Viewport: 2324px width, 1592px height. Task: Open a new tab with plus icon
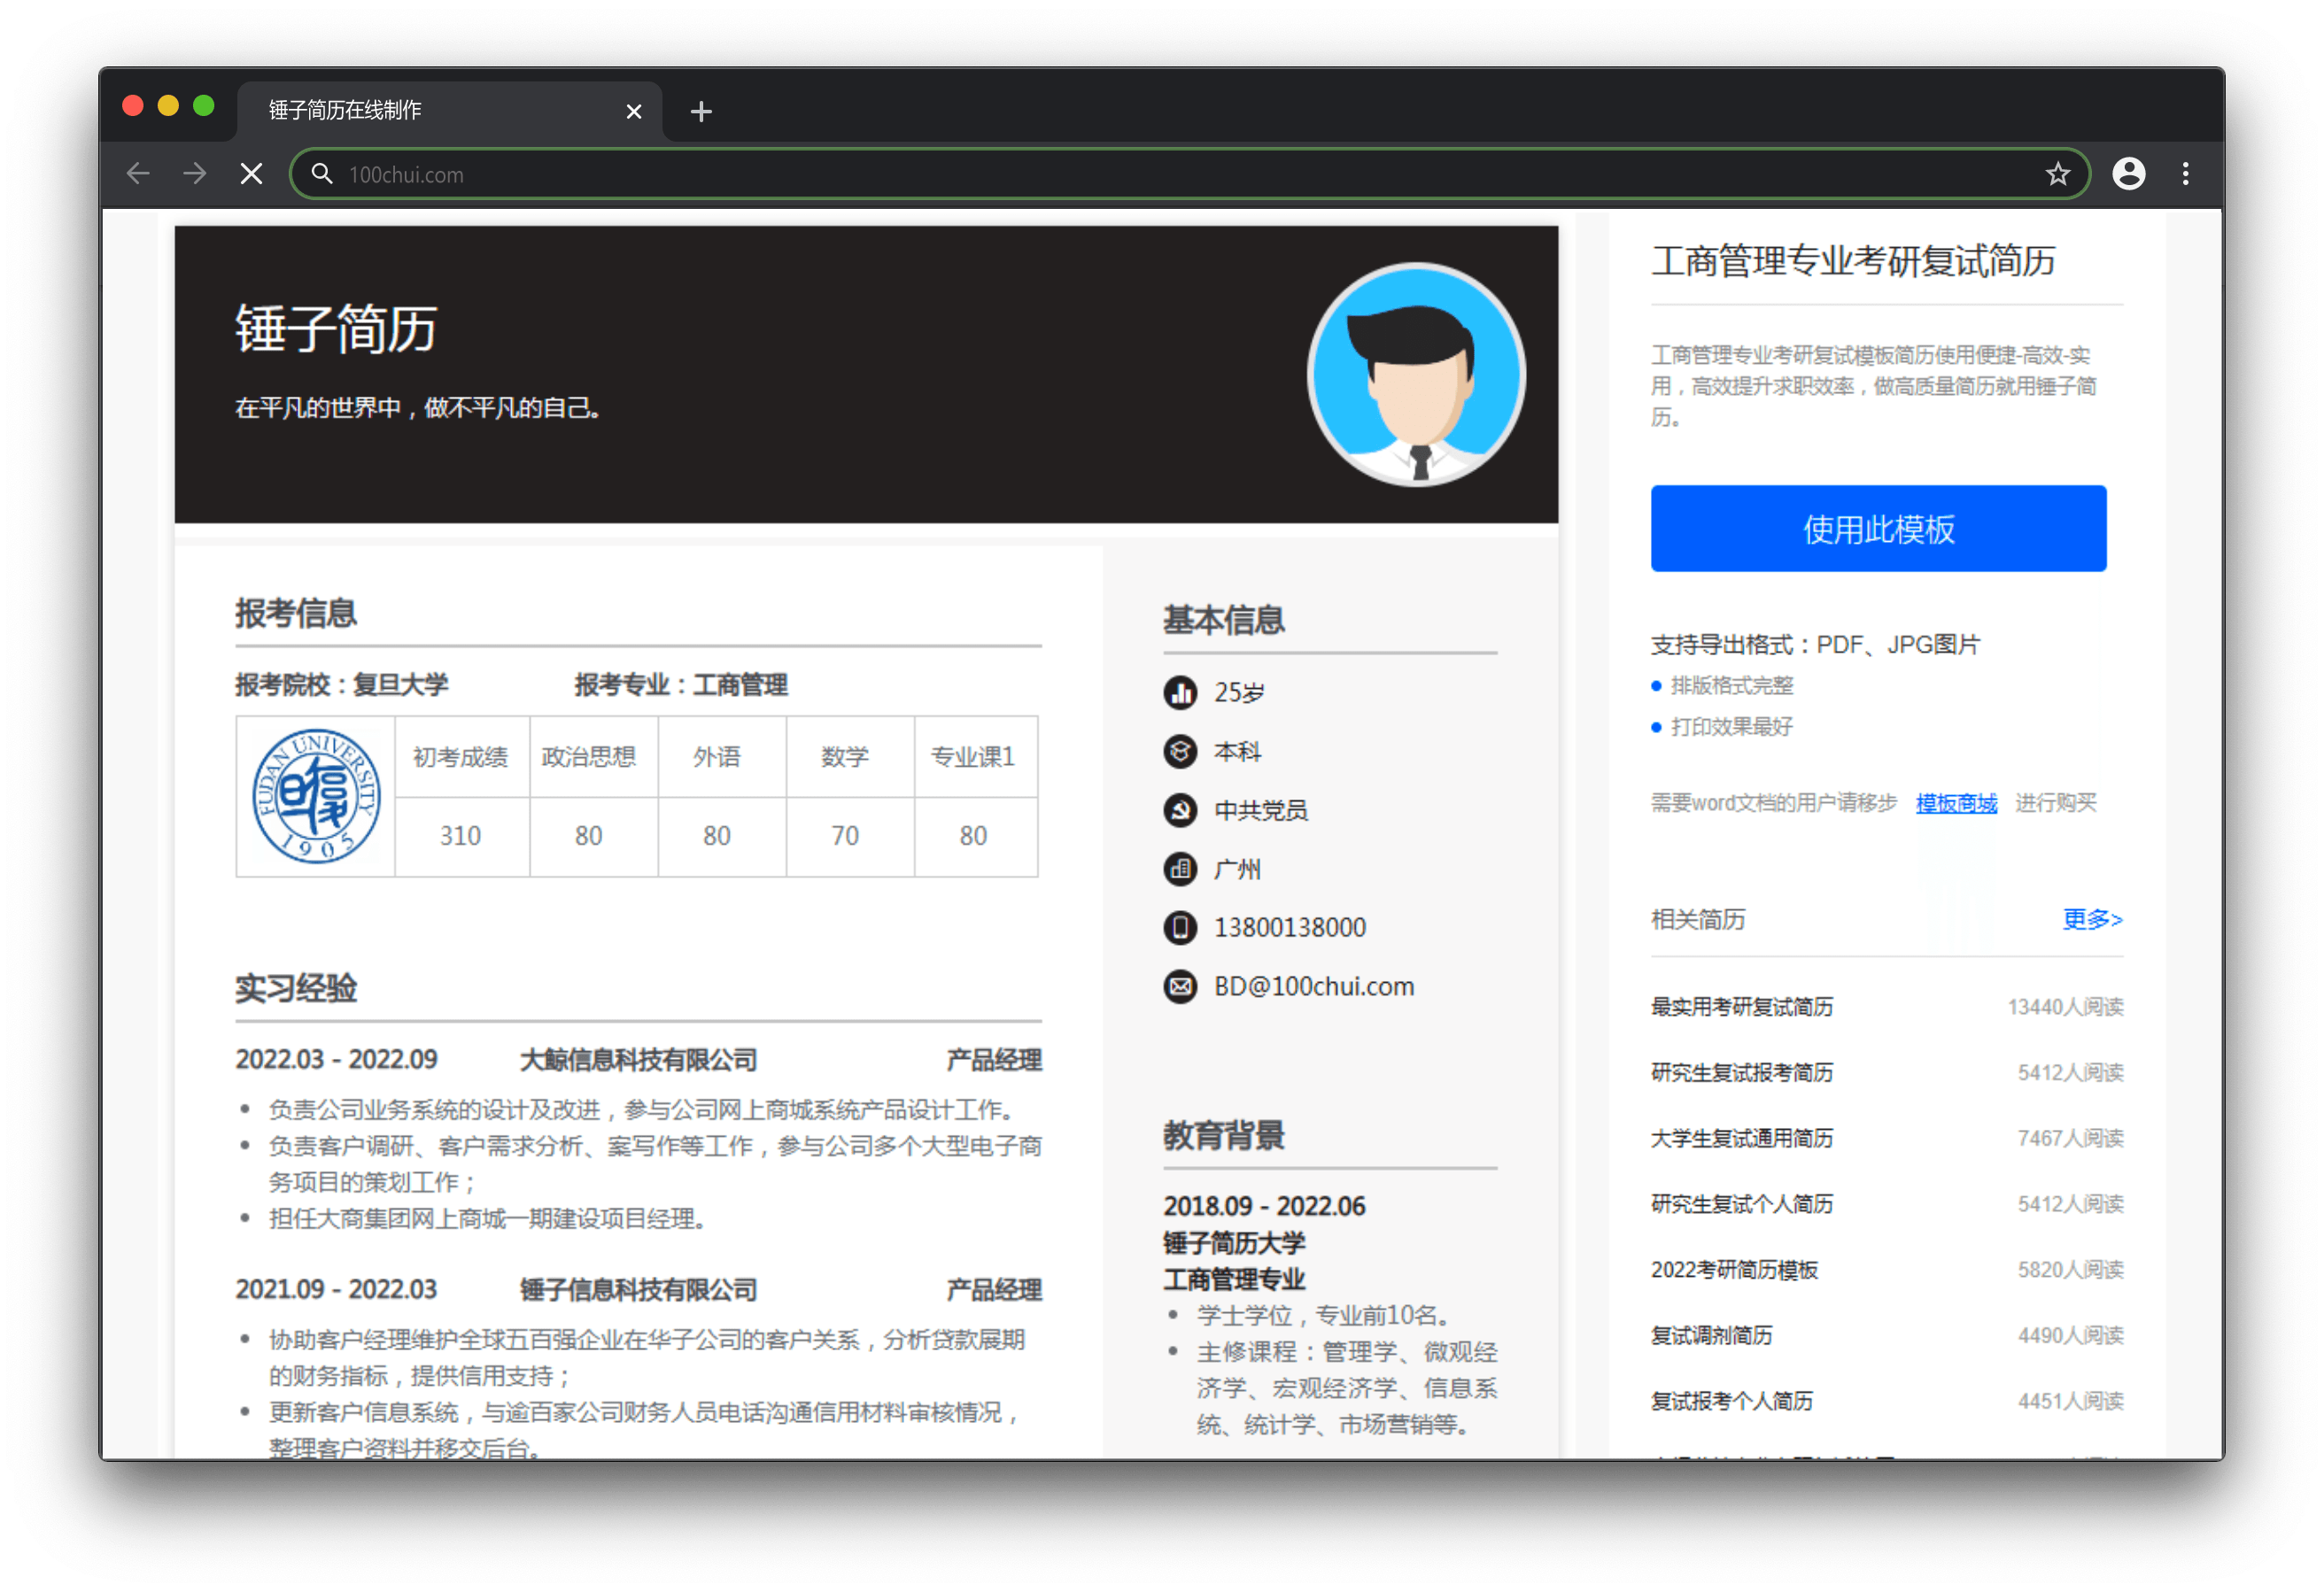click(x=701, y=111)
